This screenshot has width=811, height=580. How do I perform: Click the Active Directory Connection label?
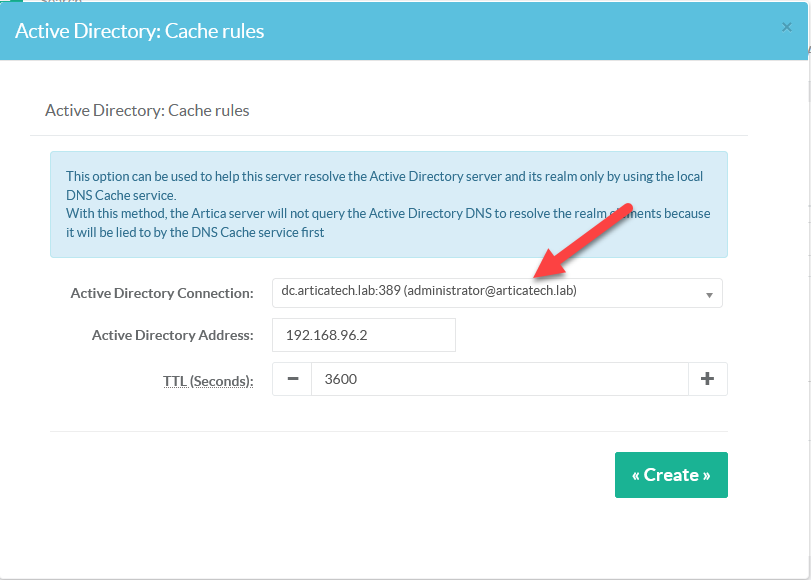(x=162, y=293)
